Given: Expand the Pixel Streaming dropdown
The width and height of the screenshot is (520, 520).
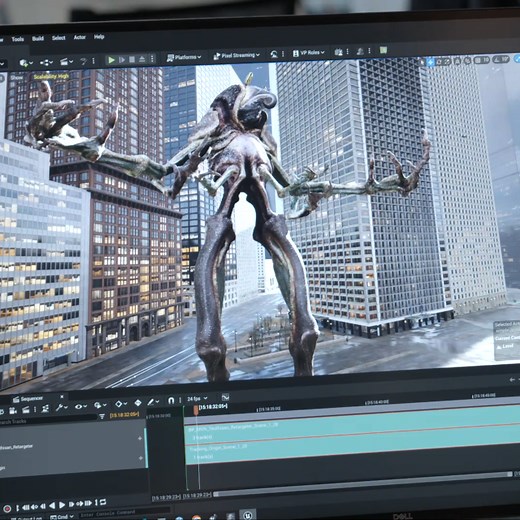Looking at the screenshot, I should tap(236, 56).
